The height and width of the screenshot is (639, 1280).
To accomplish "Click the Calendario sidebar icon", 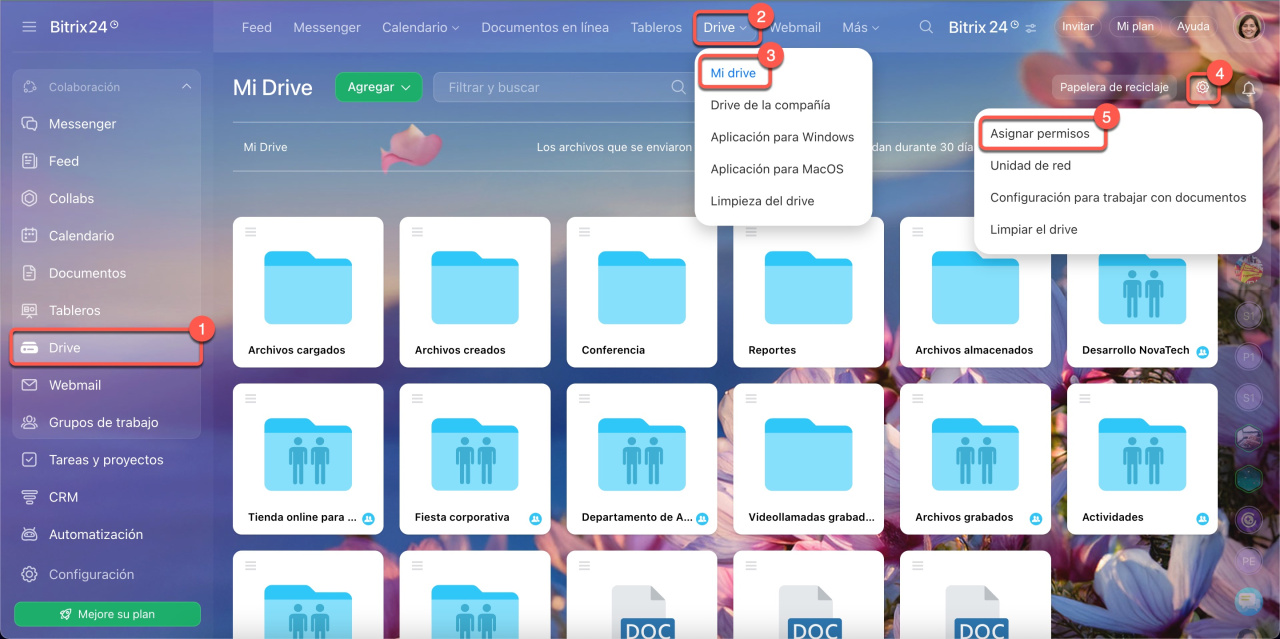I will coord(30,236).
